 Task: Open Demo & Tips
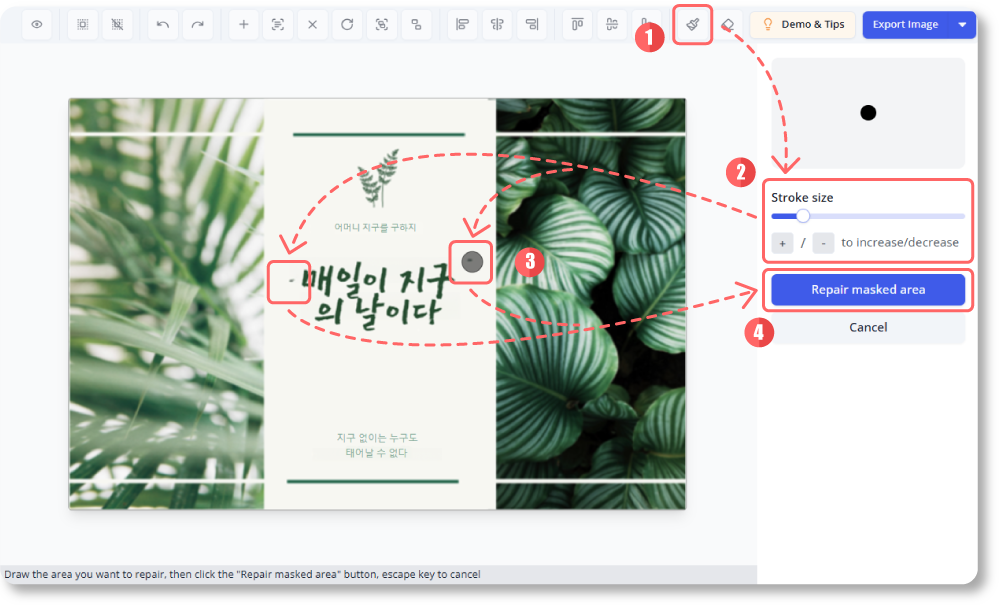(x=803, y=24)
